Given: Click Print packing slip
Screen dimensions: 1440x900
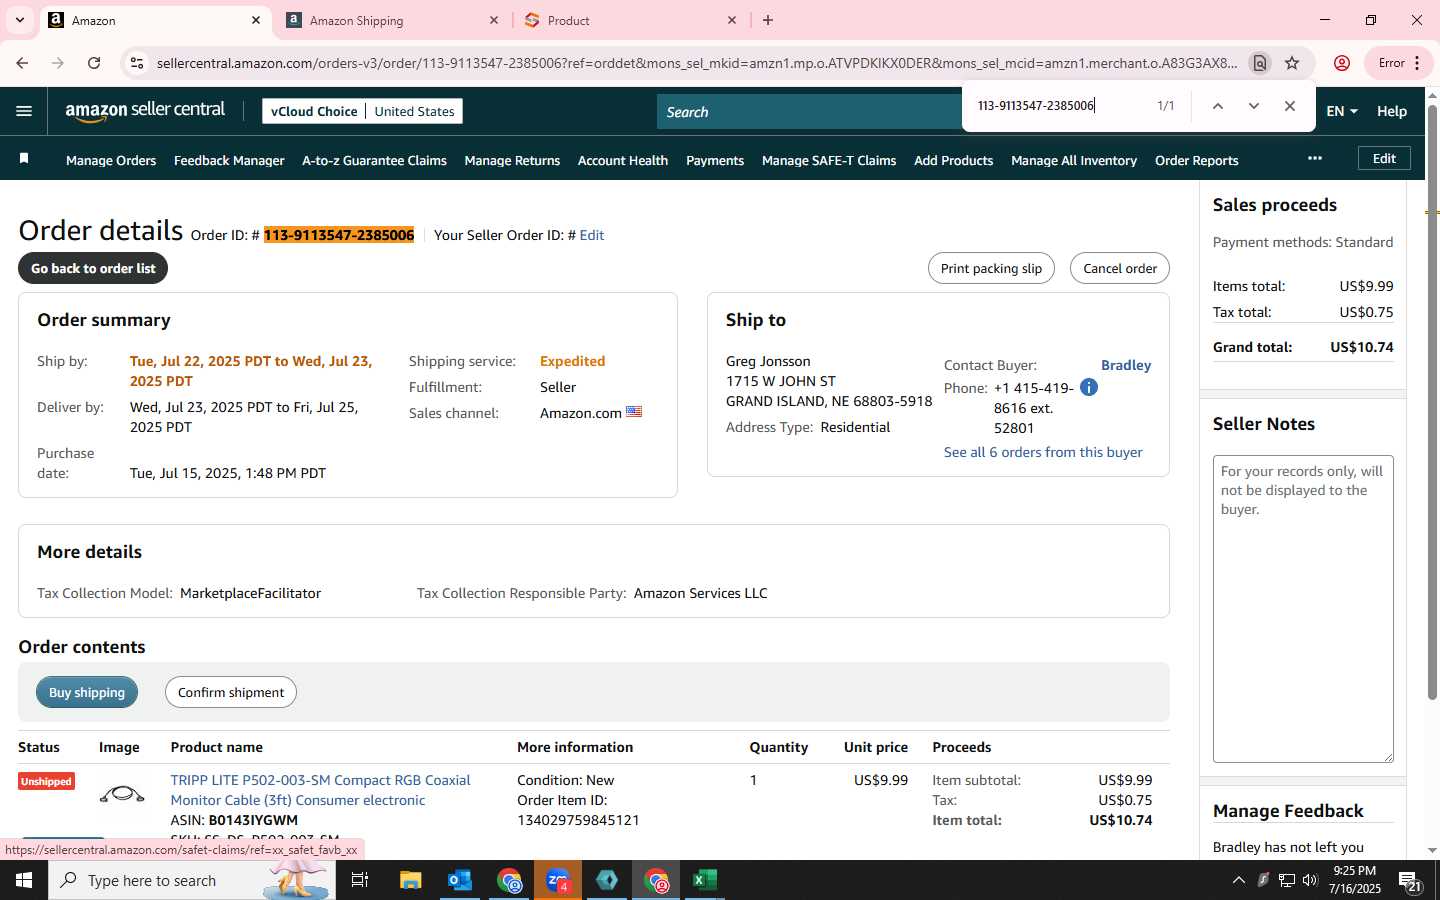Looking at the screenshot, I should [991, 268].
